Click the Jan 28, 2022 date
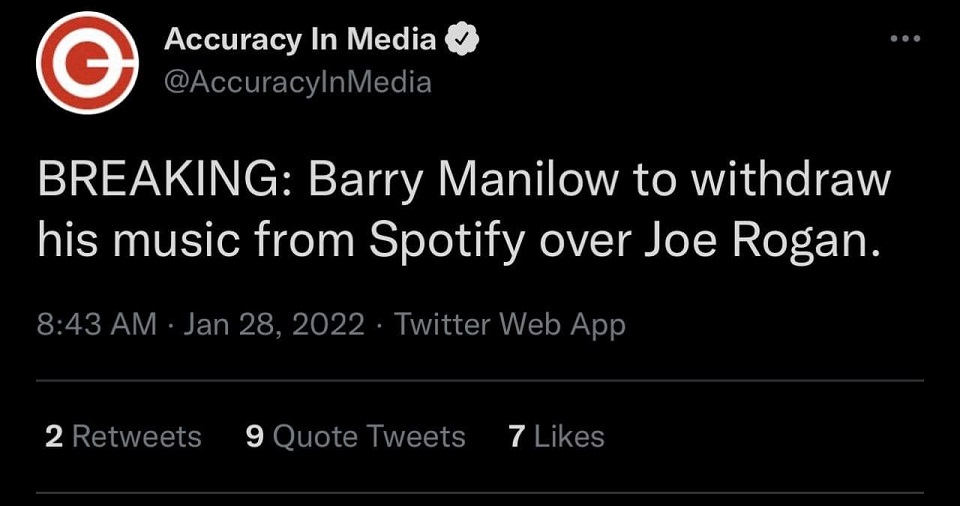Image resolution: width=960 pixels, height=506 pixels. (274, 324)
